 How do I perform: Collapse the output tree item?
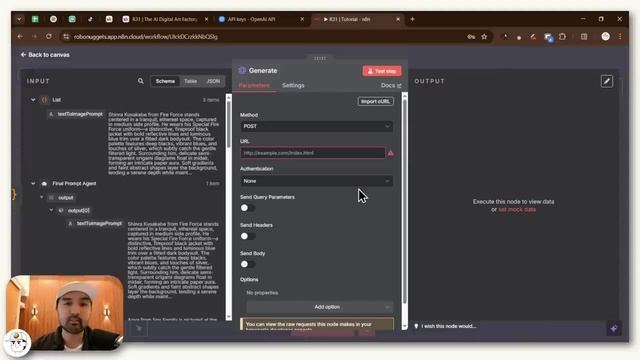click(x=41, y=197)
